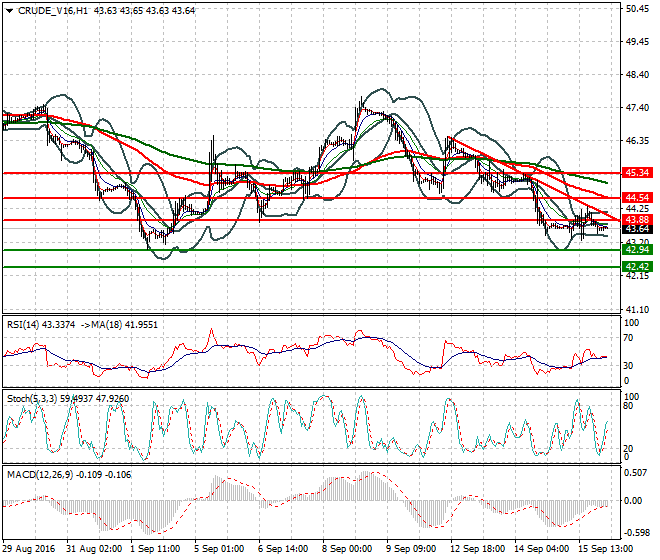Select the 42.94 green support label
The width and height of the screenshot is (660, 560).
point(637,250)
